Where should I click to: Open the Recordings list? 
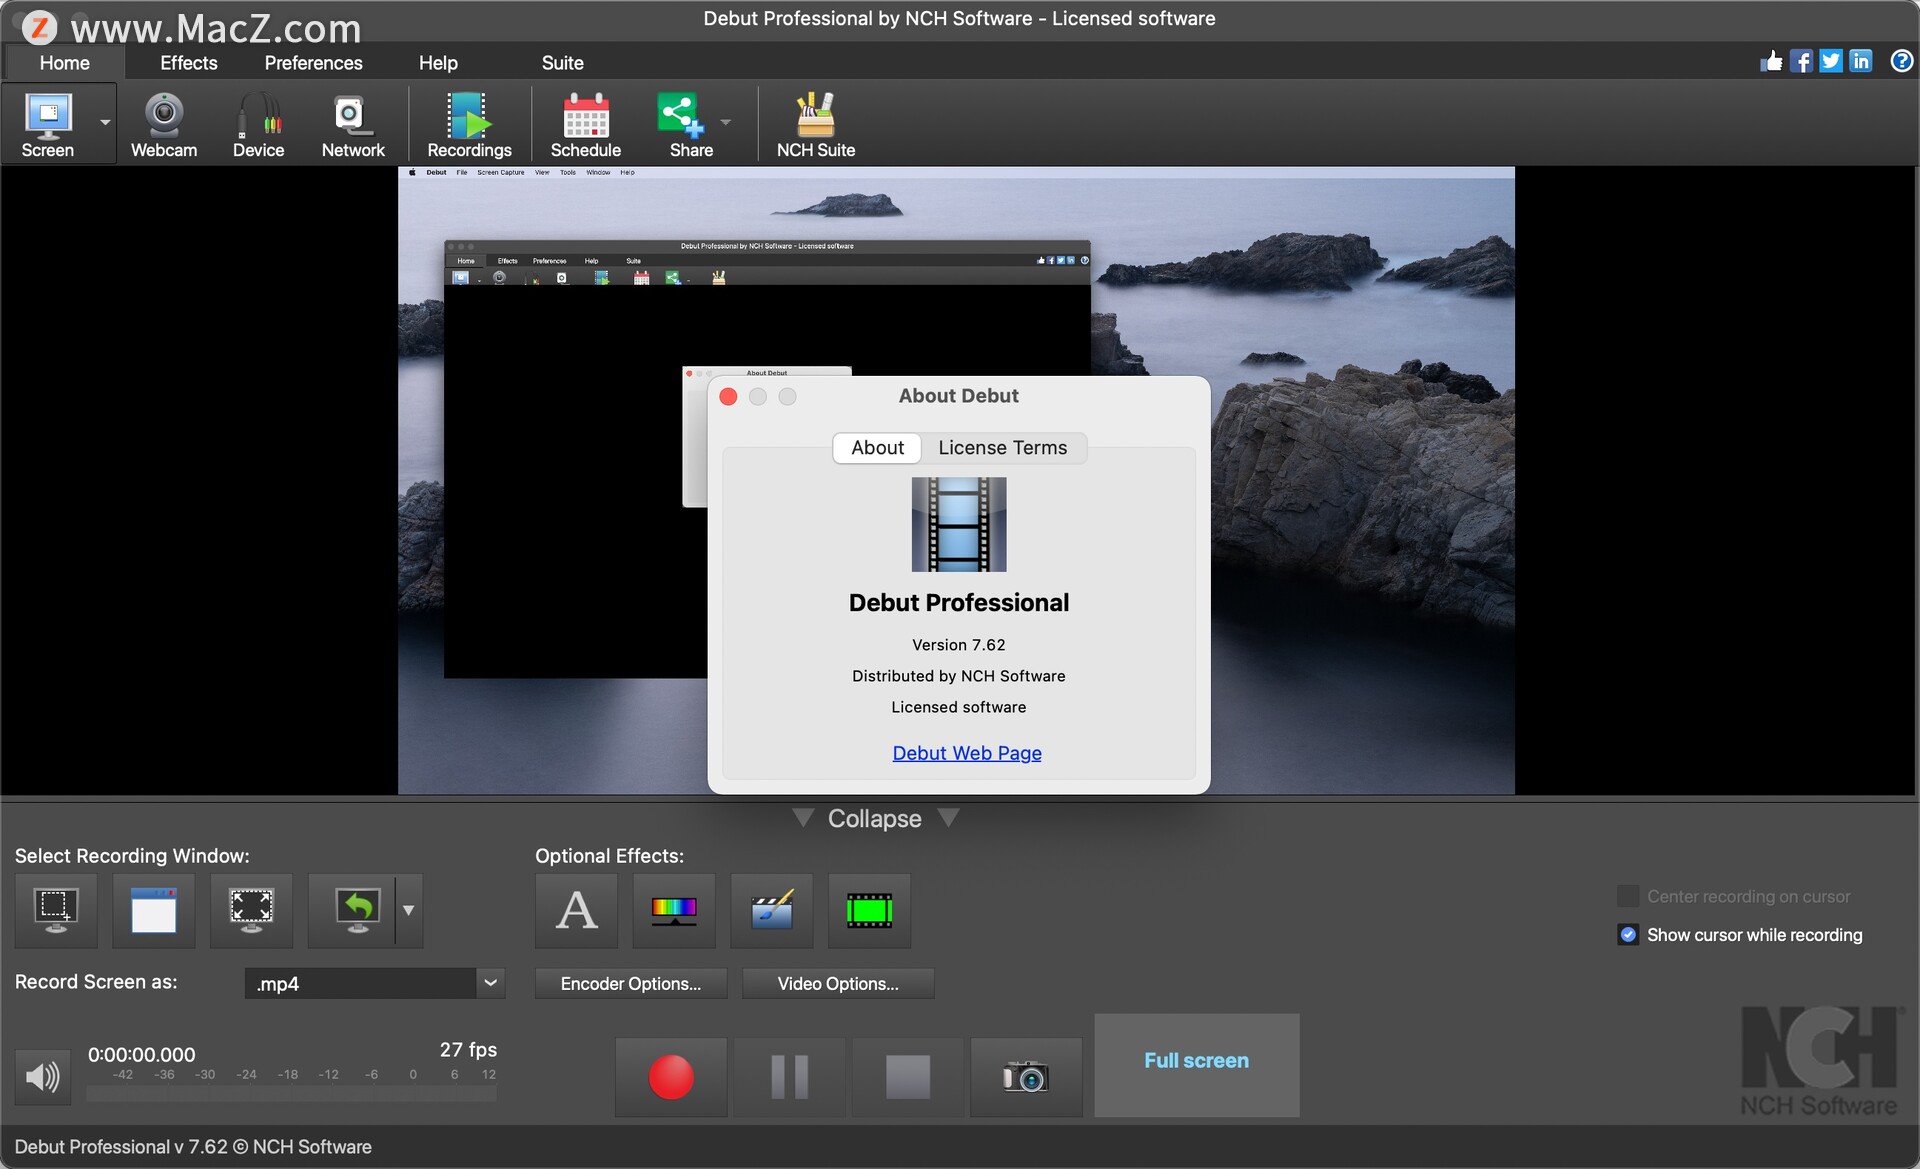[x=469, y=124]
